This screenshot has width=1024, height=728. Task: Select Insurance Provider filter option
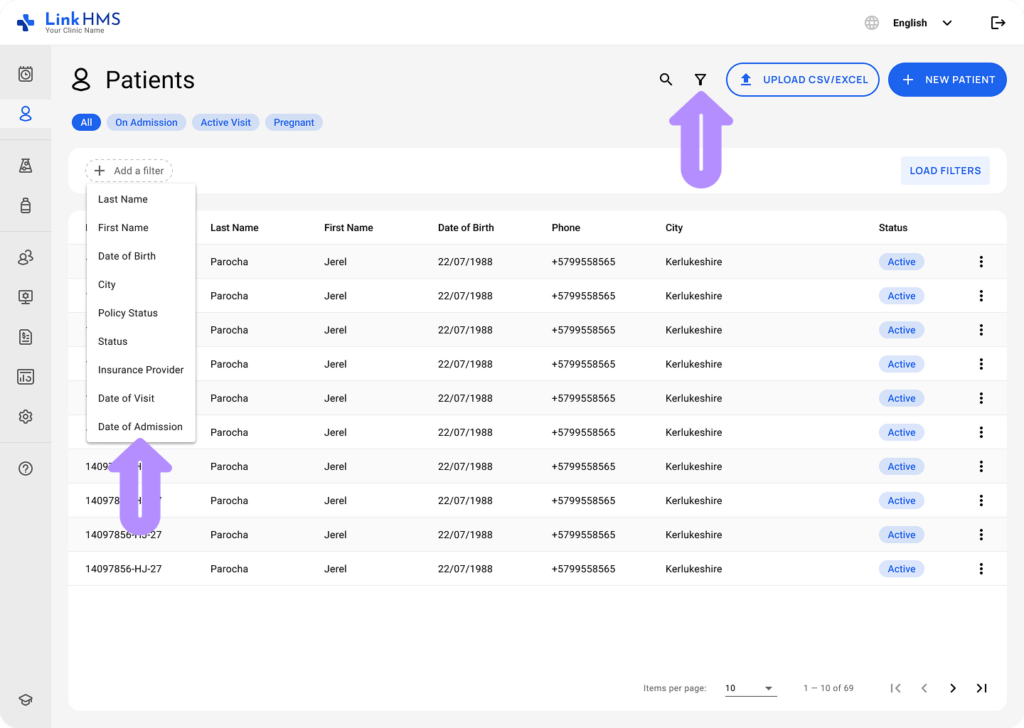pyautogui.click(x=140, y=370)
